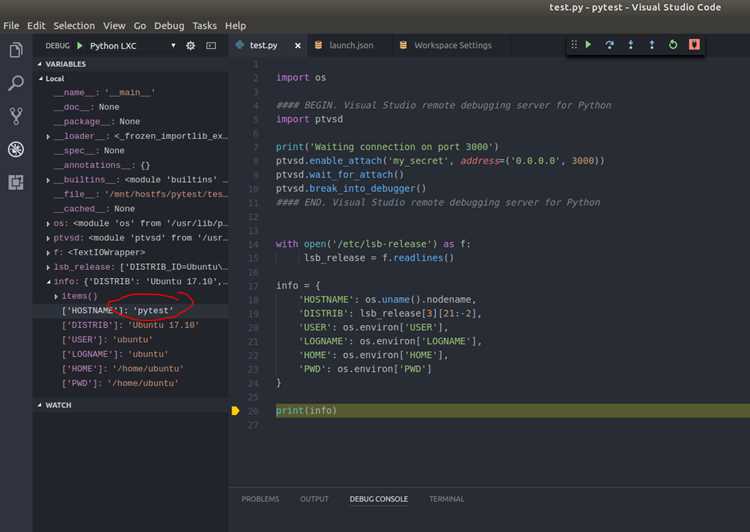This screenshot has height=532, width=750.
Task: Collapse the info dictionary variable
Action: click(48, 282)
